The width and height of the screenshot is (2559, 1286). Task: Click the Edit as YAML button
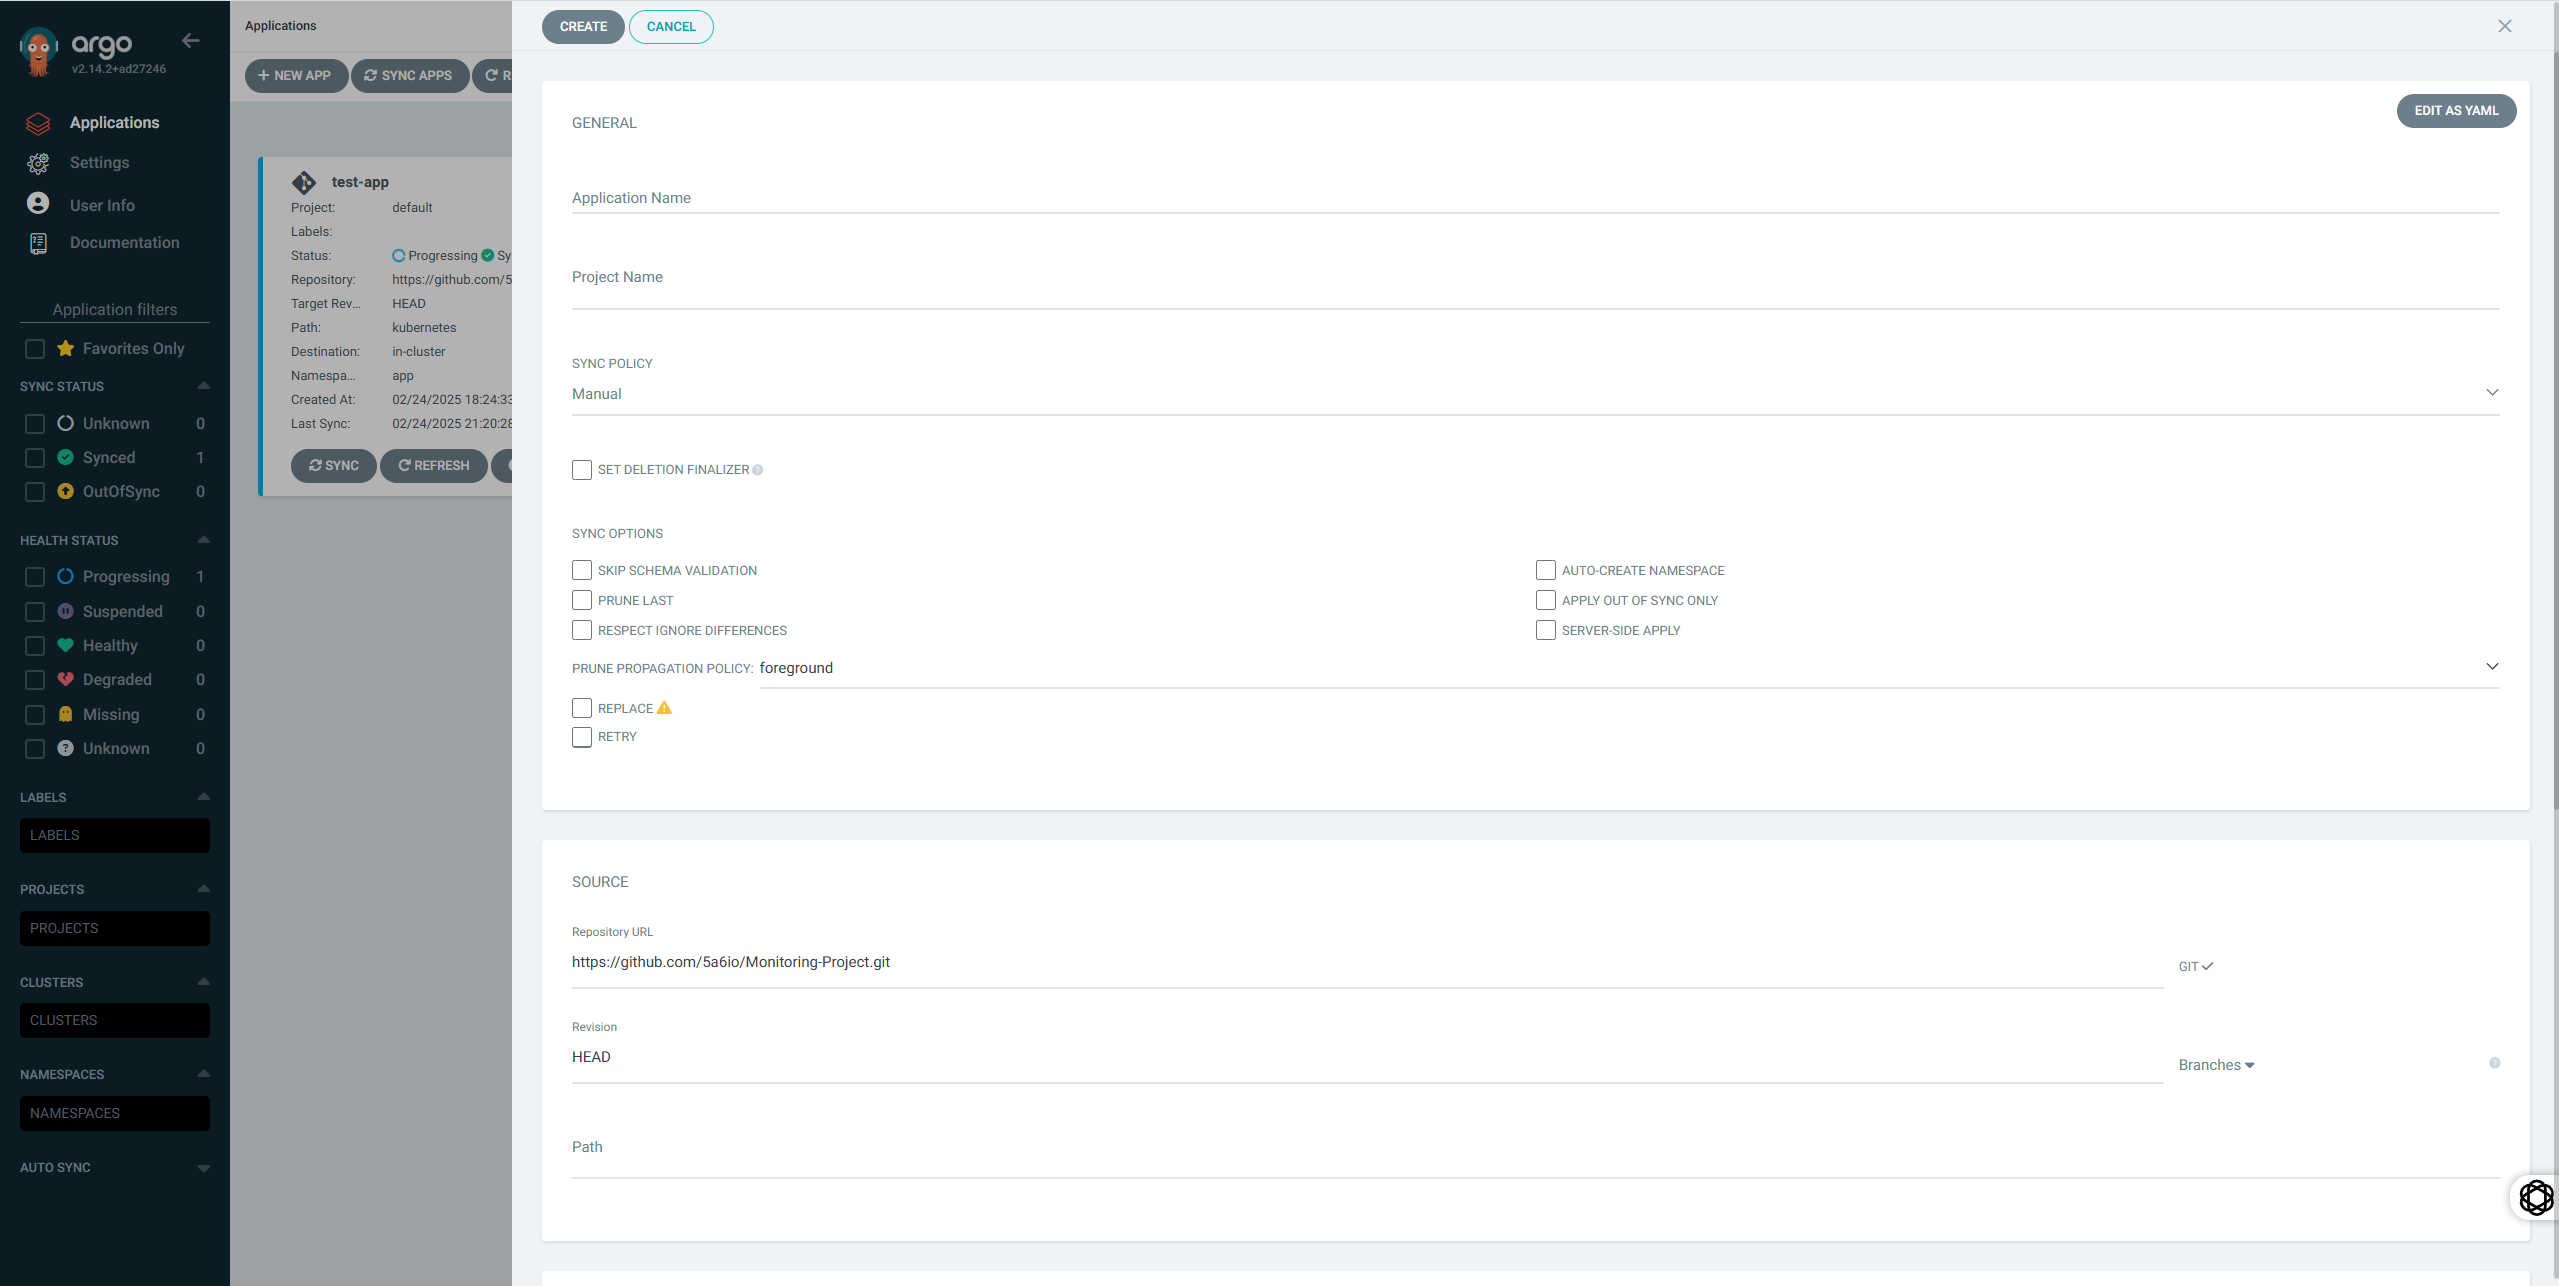pos(2455,111)
